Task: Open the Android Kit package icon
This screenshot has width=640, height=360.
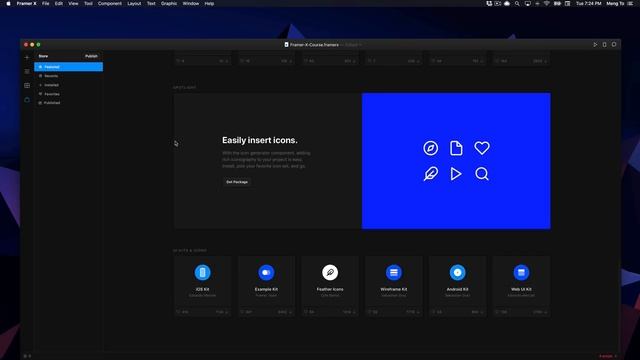Action: (x=457, y=272)
